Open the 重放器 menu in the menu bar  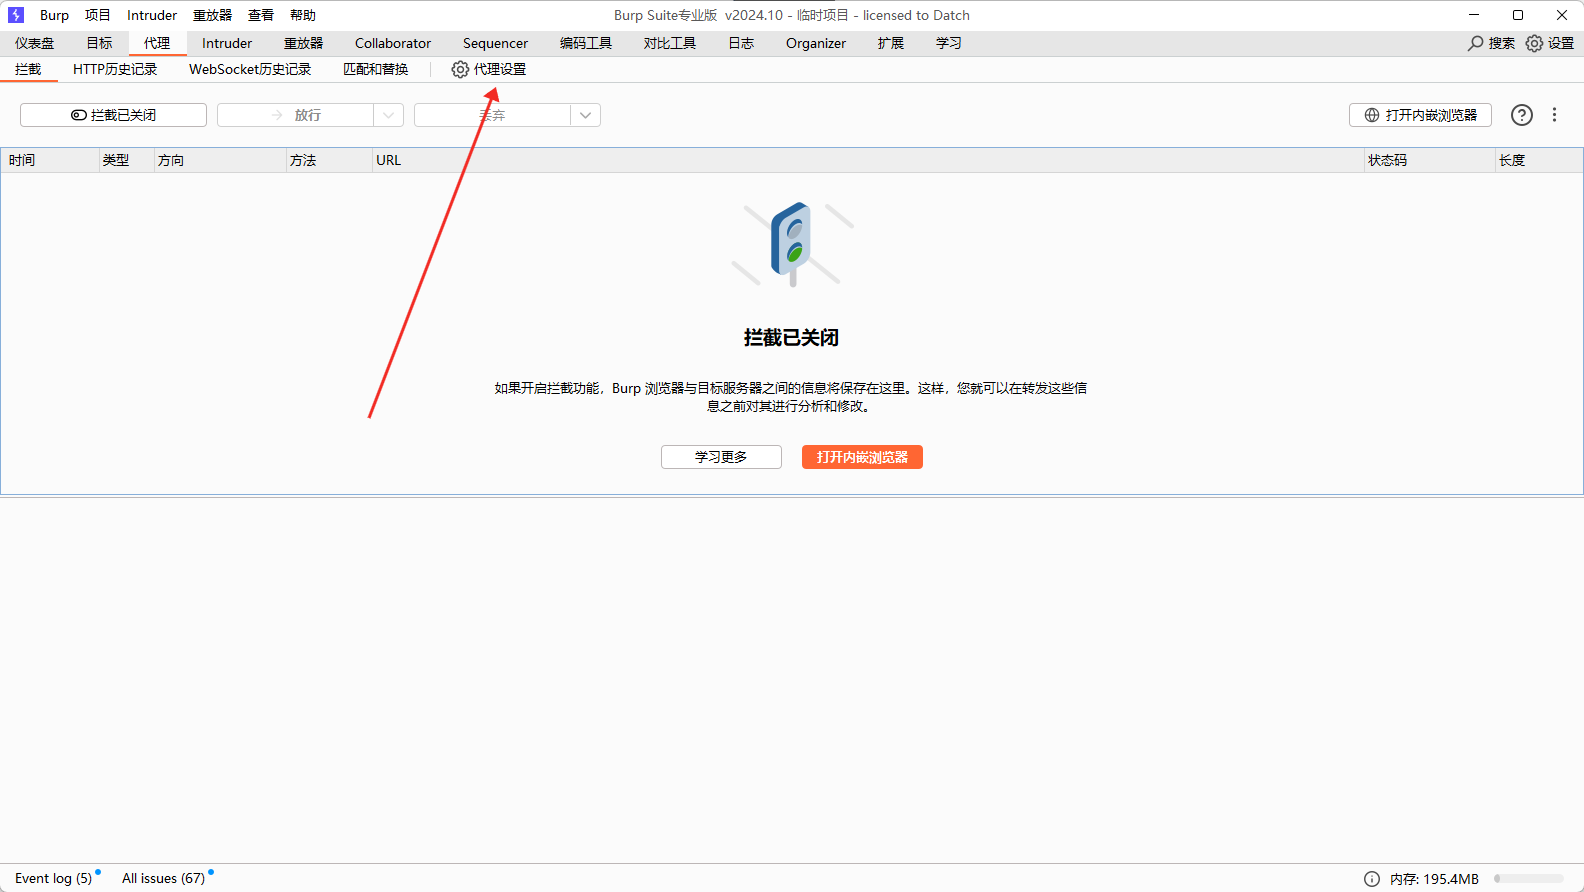coord(212,15)
